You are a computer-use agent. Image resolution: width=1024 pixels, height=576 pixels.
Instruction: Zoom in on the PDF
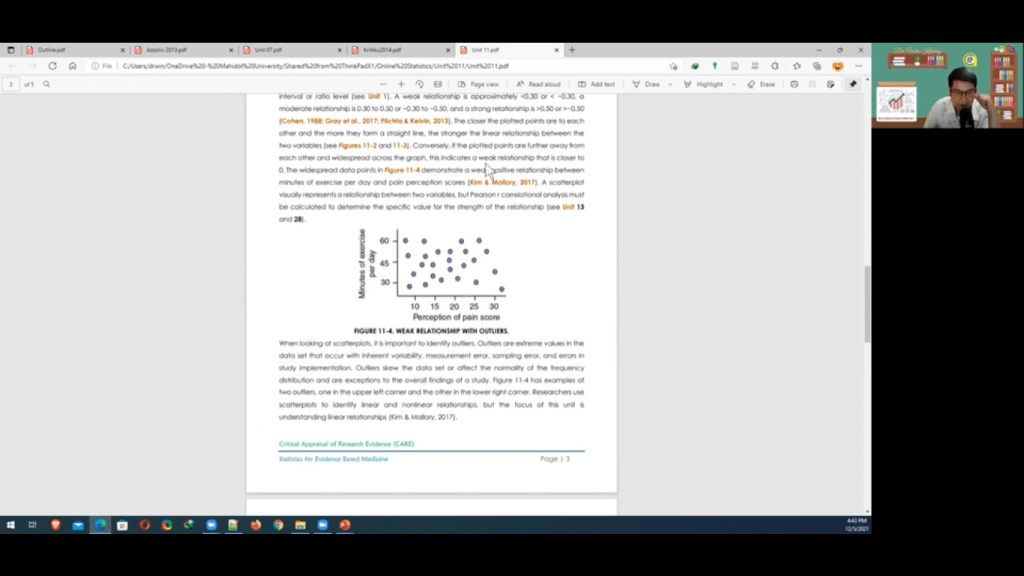point(401,84)
